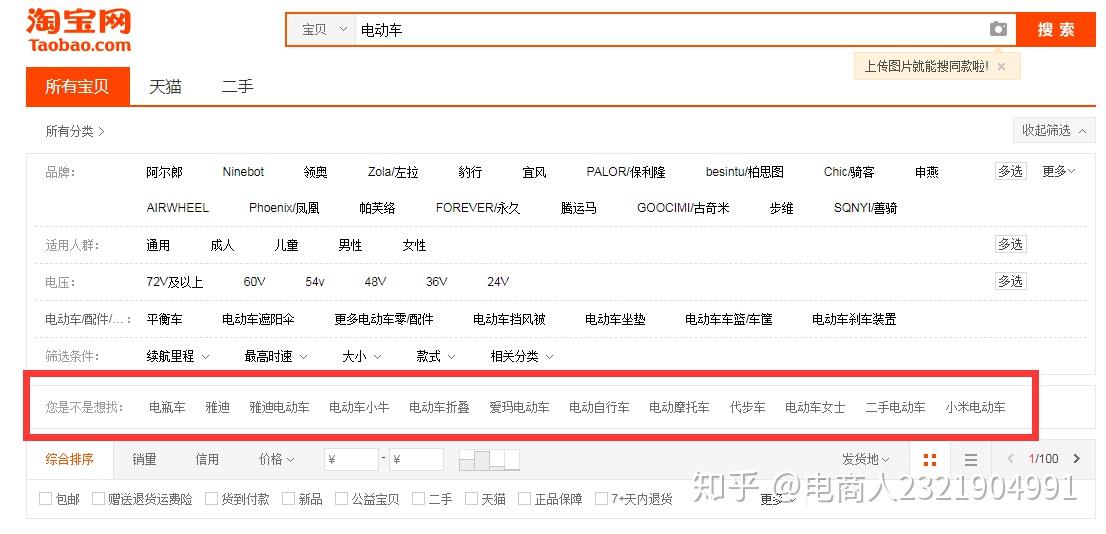
Task: Select brand 阿尔郎
Action: coord(164,172)
